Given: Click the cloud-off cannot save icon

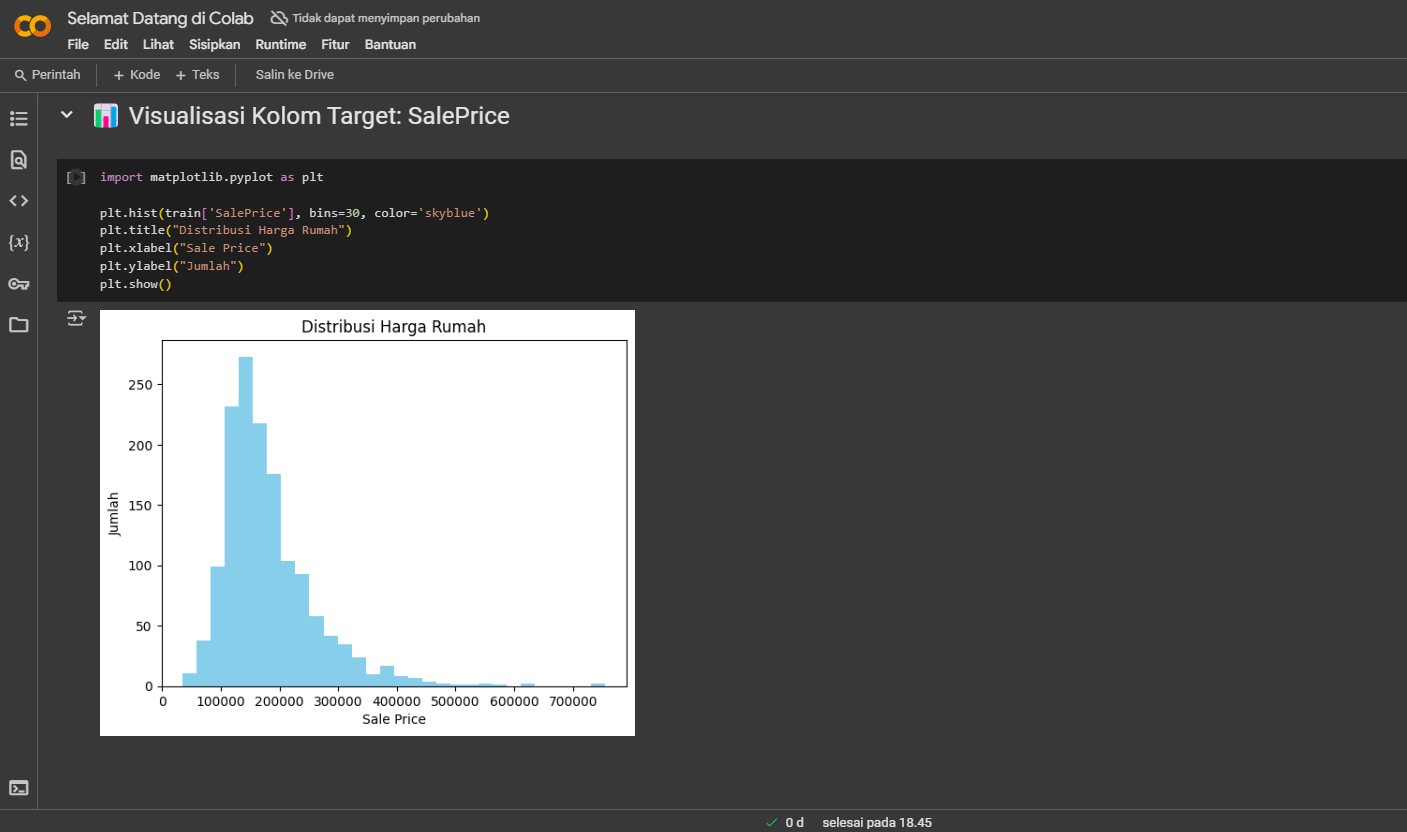Looking at the screenshot, I should pyautogui.click(x=279, y=18).
